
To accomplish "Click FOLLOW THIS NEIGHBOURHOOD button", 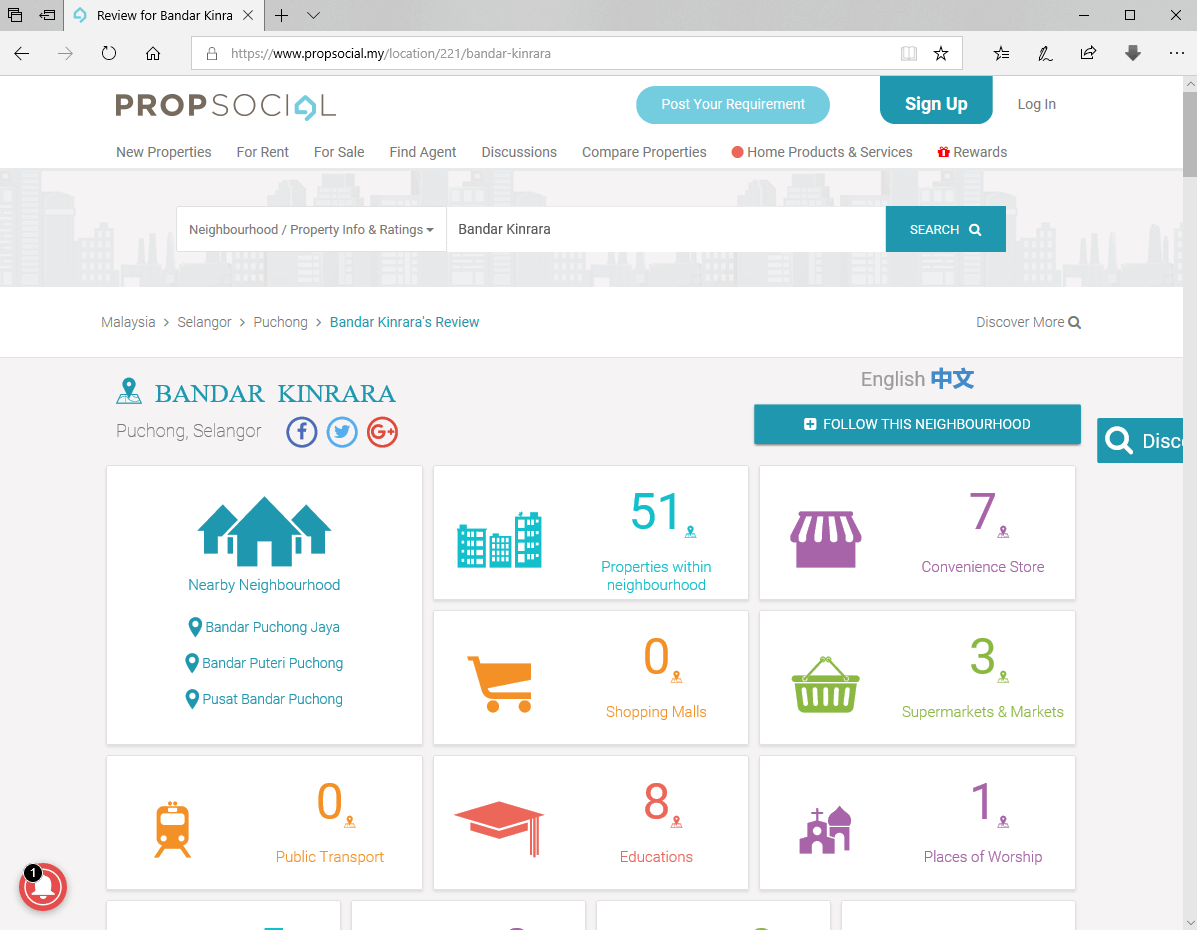I will [x=917, y=424].
